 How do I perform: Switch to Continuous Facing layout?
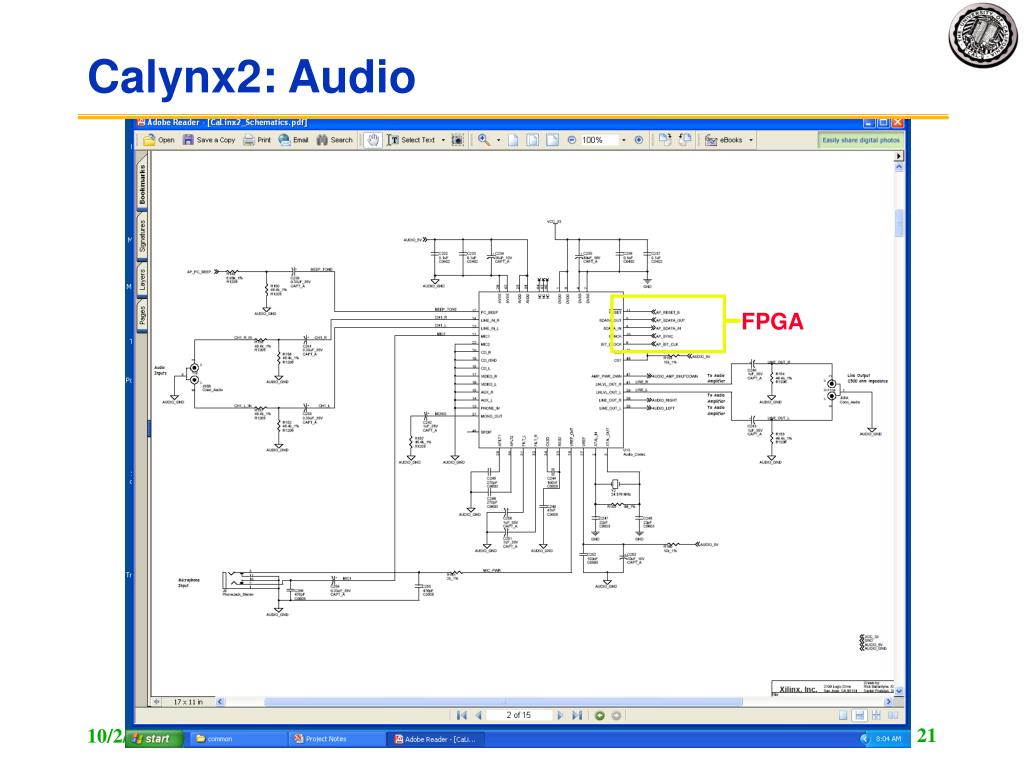tap(876, 716)
